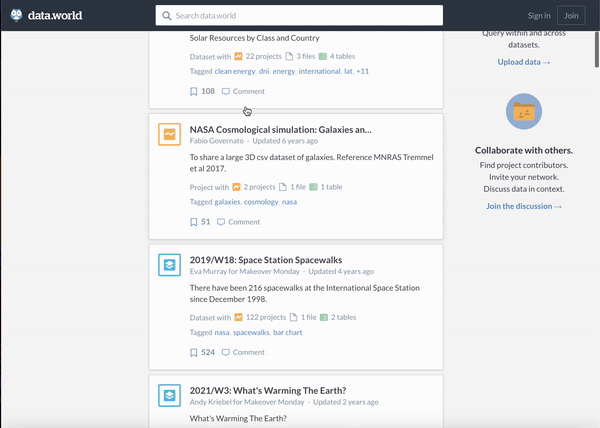
Task: Click file icon in Spacewalks card
Action: 293,317
